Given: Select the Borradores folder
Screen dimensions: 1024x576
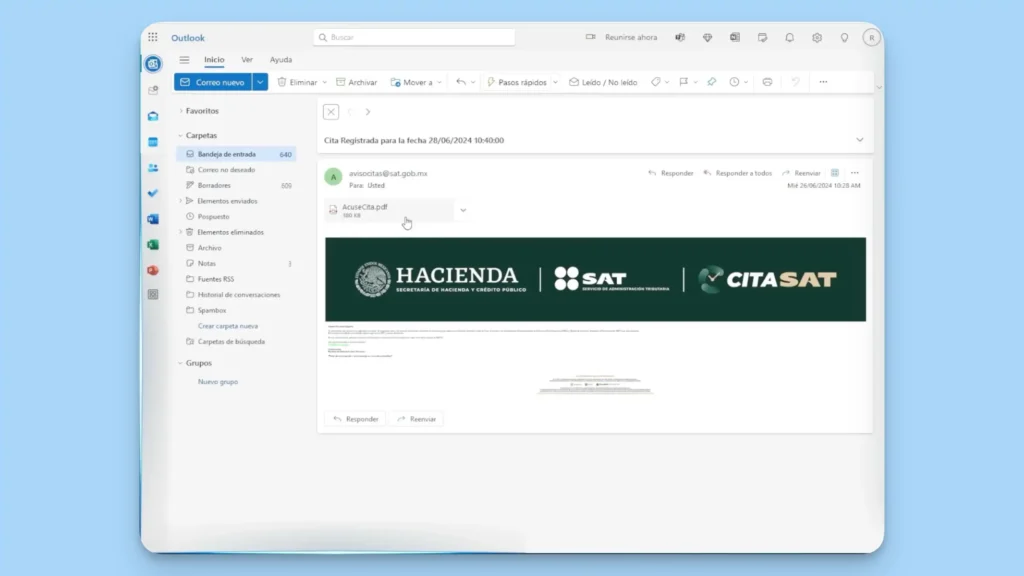Looking at the screenshot, I should coord(236,185).
